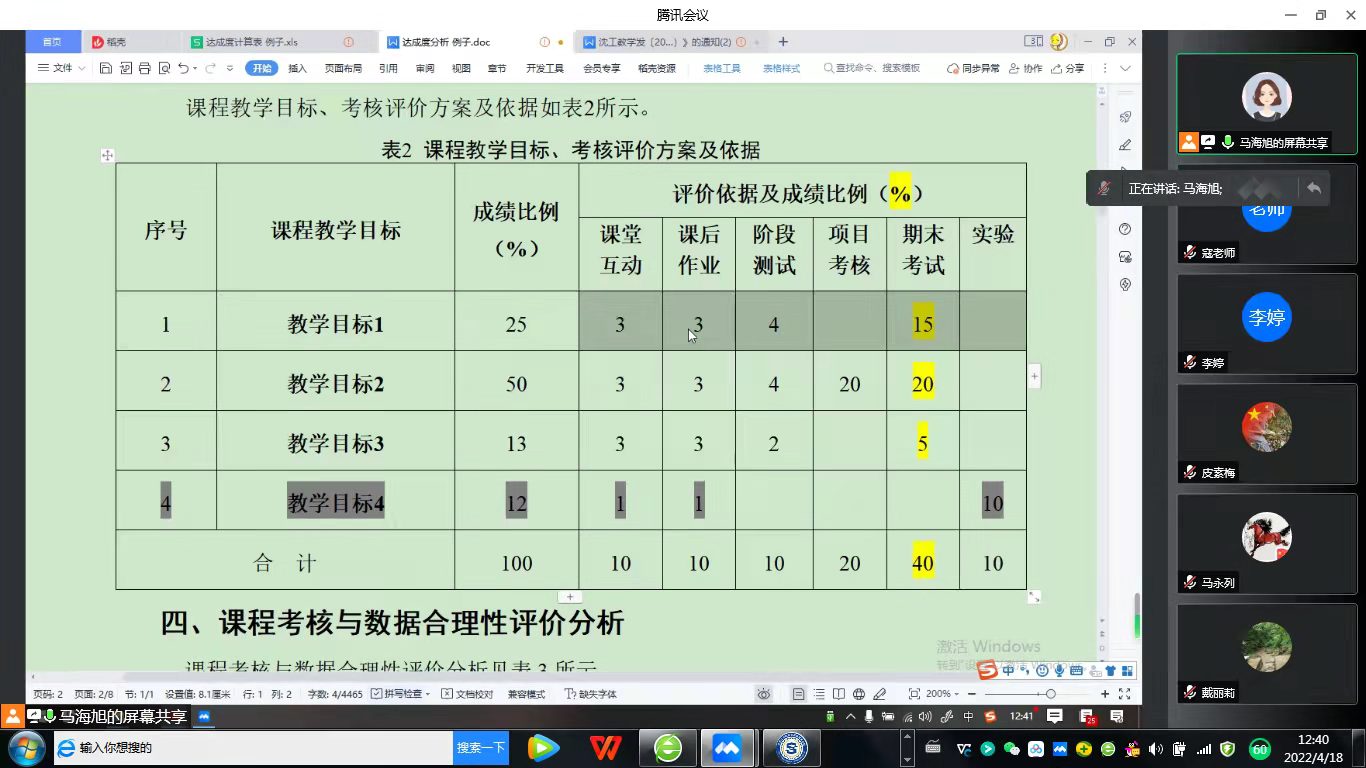Click highlighted cell value 40 in total row
Screen dimensions: 1366x768
click(x=923, y=563)
